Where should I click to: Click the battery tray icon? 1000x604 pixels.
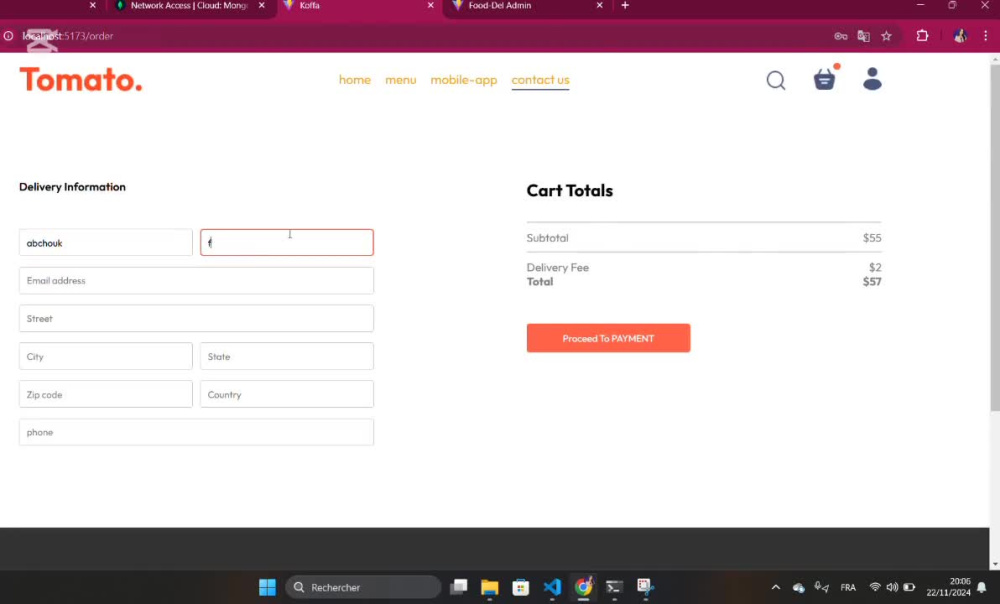coord(909,587)
